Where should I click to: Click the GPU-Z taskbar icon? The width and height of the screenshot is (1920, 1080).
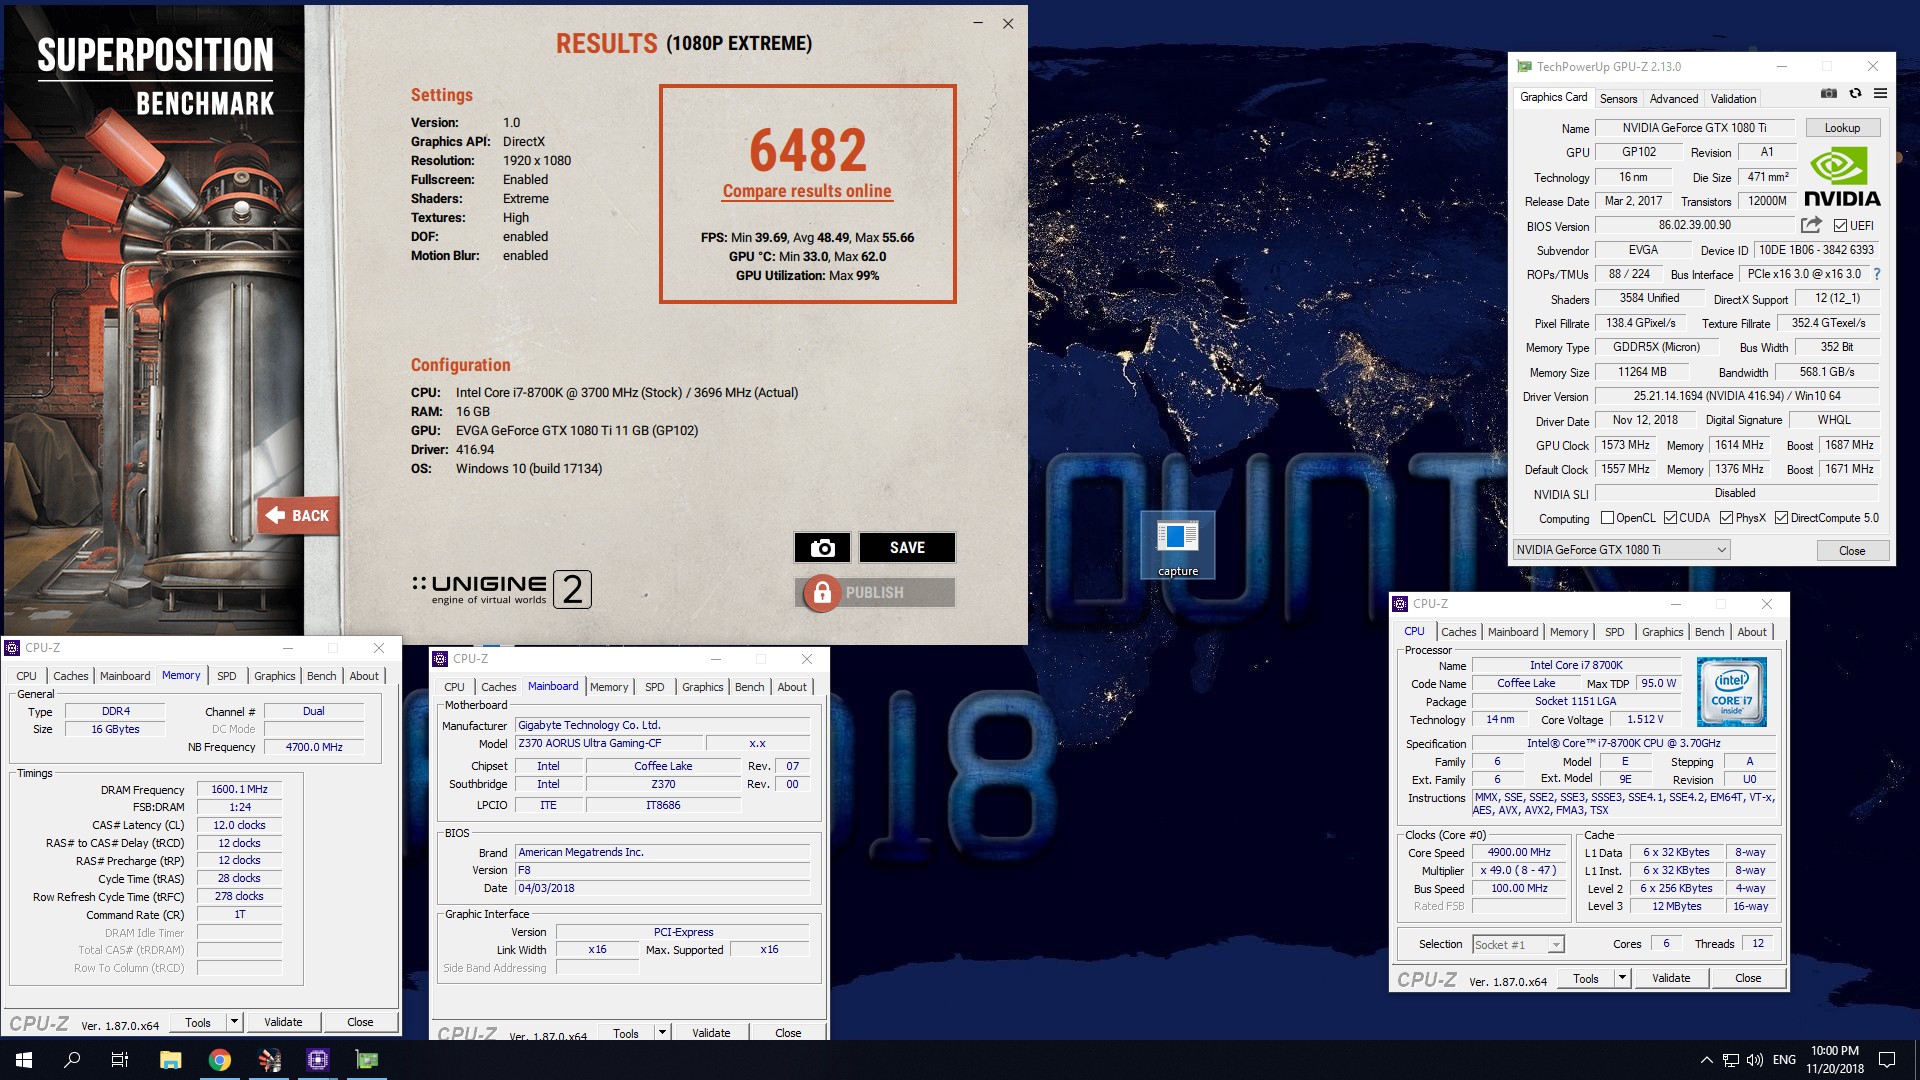pos(367,1060)
